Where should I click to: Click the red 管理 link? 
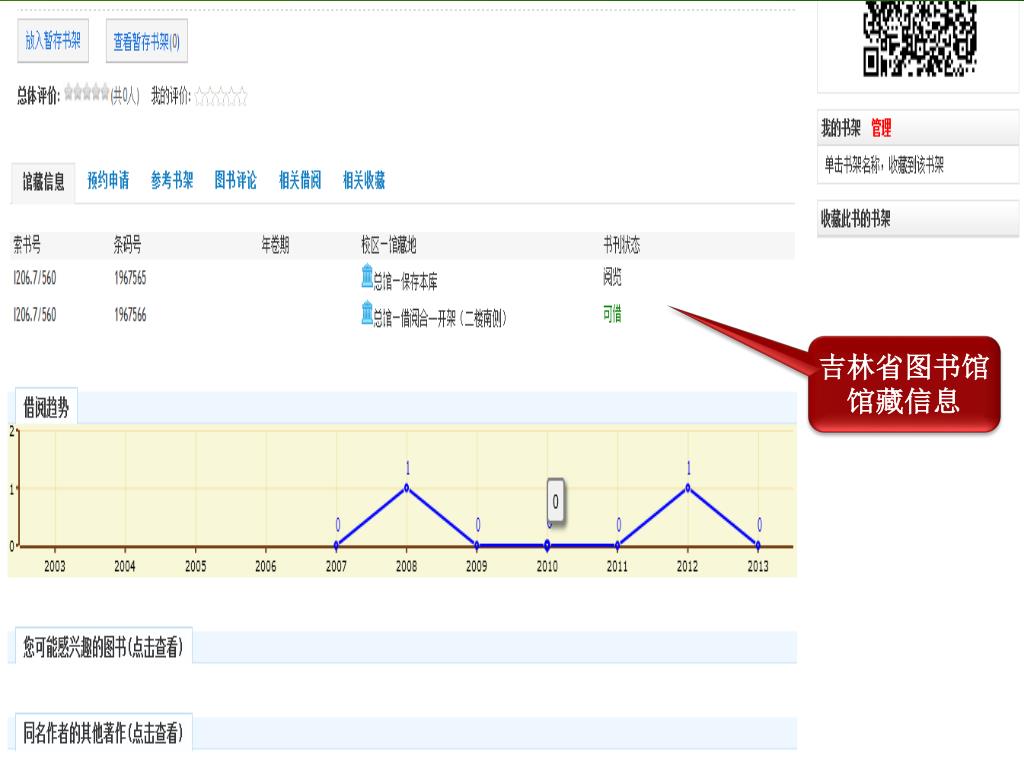pos(881,128)
